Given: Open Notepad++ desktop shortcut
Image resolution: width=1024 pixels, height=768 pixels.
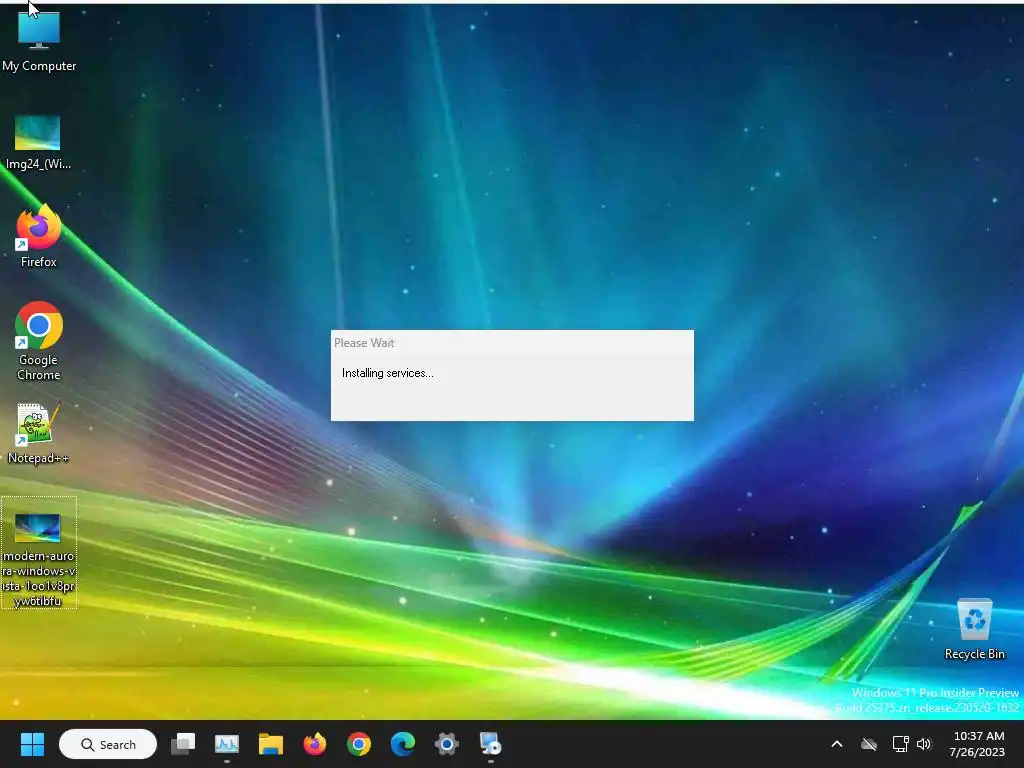Looking at the screenshot, I should [39, 432].
